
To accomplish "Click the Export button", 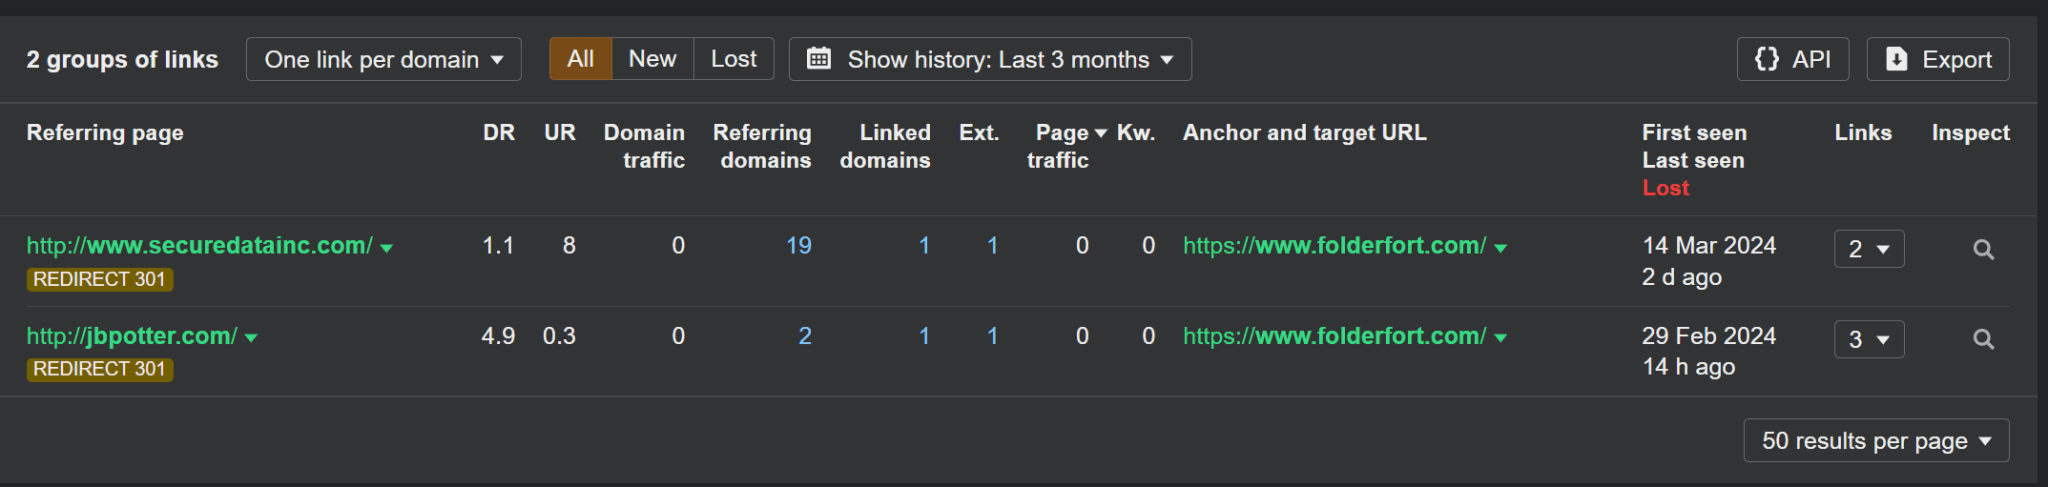I will pos(1937,60).
